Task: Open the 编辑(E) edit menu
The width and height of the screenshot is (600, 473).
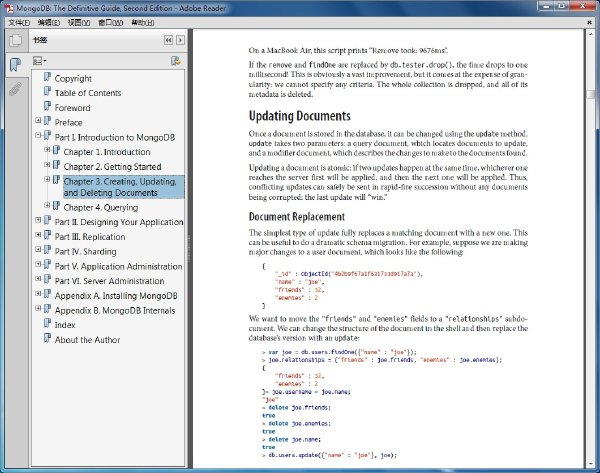Action: (49, 23)
